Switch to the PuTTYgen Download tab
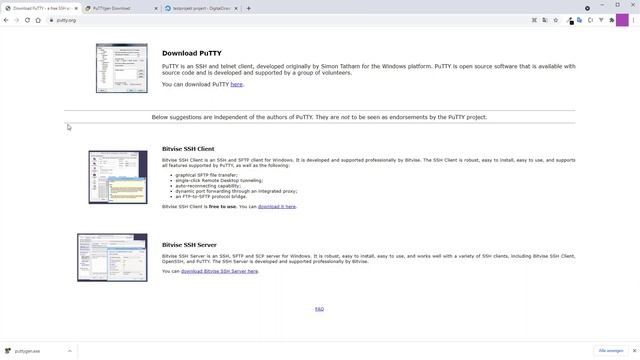640x360 pixels. 121,8
